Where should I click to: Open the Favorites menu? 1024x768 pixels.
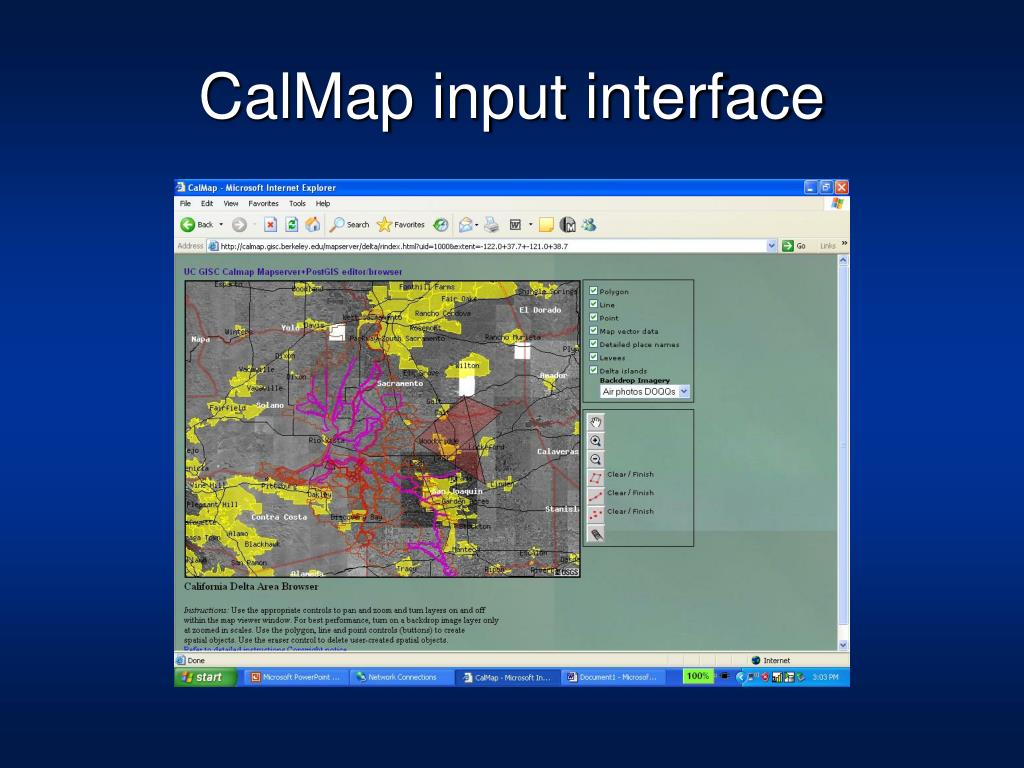(263, 204)
